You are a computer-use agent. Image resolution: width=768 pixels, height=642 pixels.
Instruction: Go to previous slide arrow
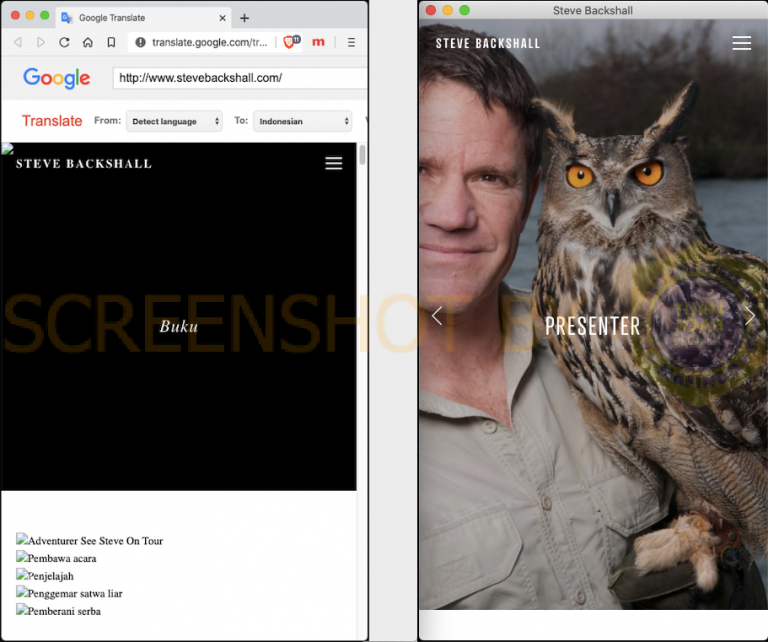click(x=437, y=316)
